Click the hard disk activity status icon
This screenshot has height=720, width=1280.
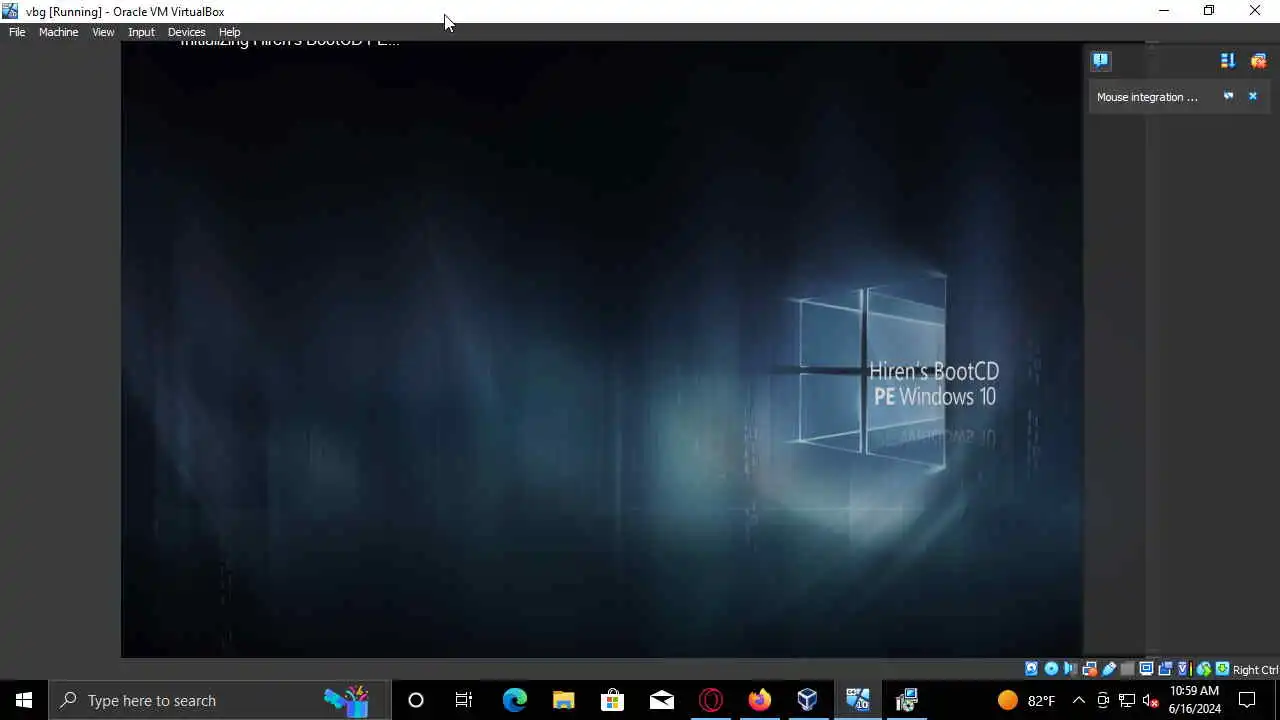point(1031,669)
